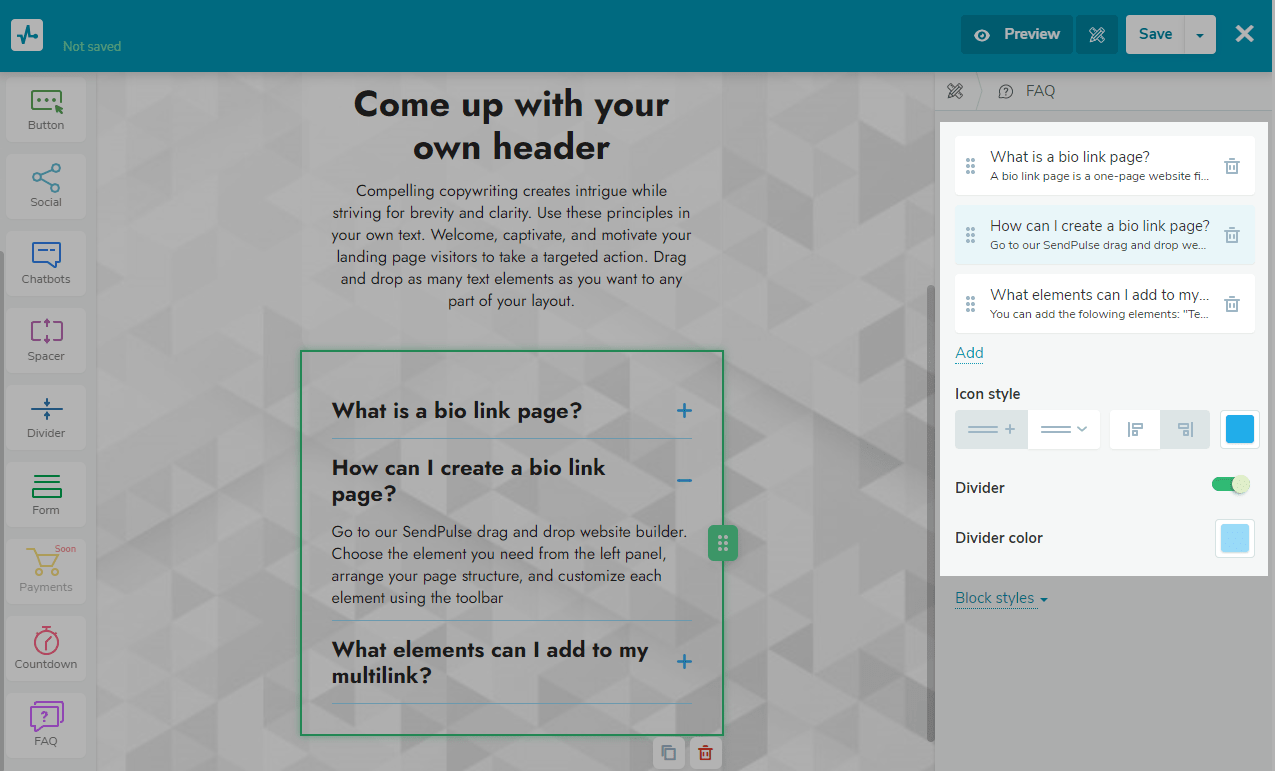Duplicate the selected FAQ block
This screenshot has height=771, width=1275.
(x=669, y=753)
